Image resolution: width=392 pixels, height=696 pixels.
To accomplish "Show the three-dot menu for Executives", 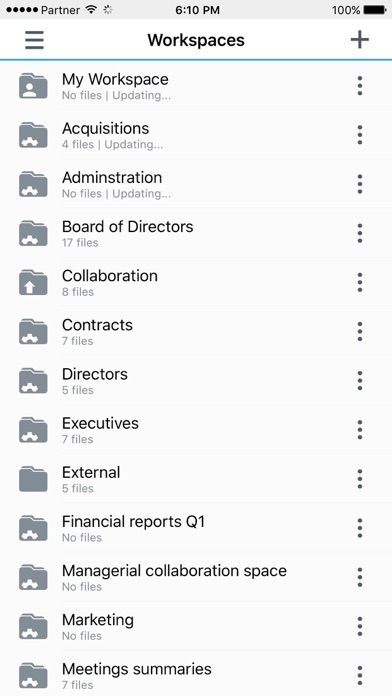I will [360, 430].
